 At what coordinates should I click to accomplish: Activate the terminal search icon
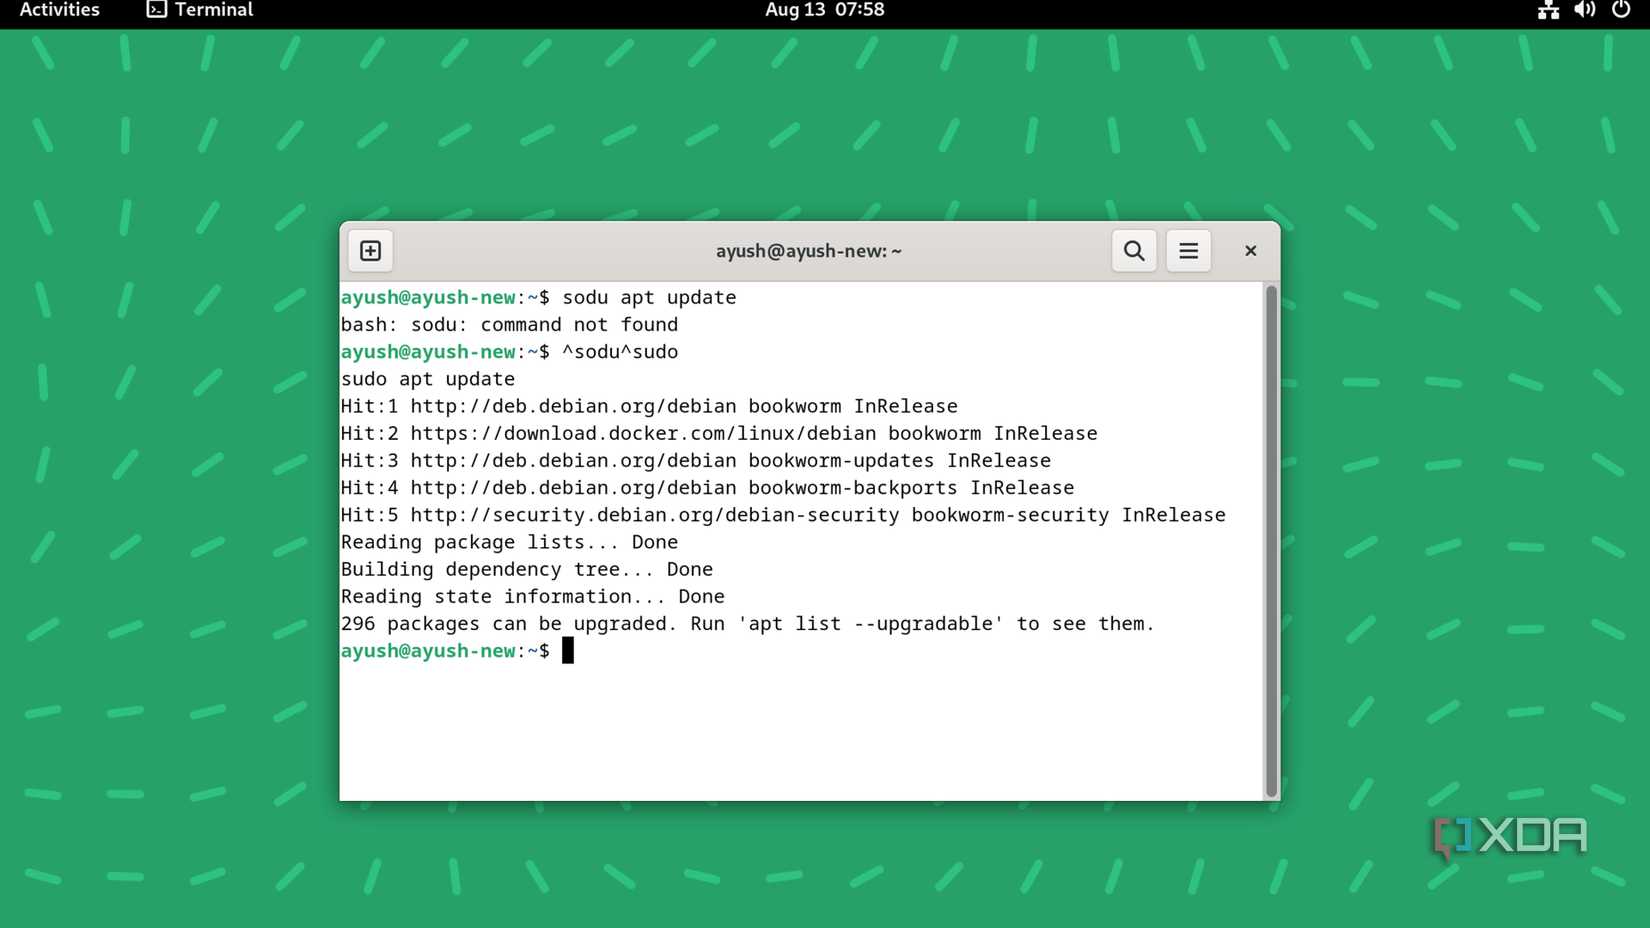pyautogui.click(x=1133, y=250)
